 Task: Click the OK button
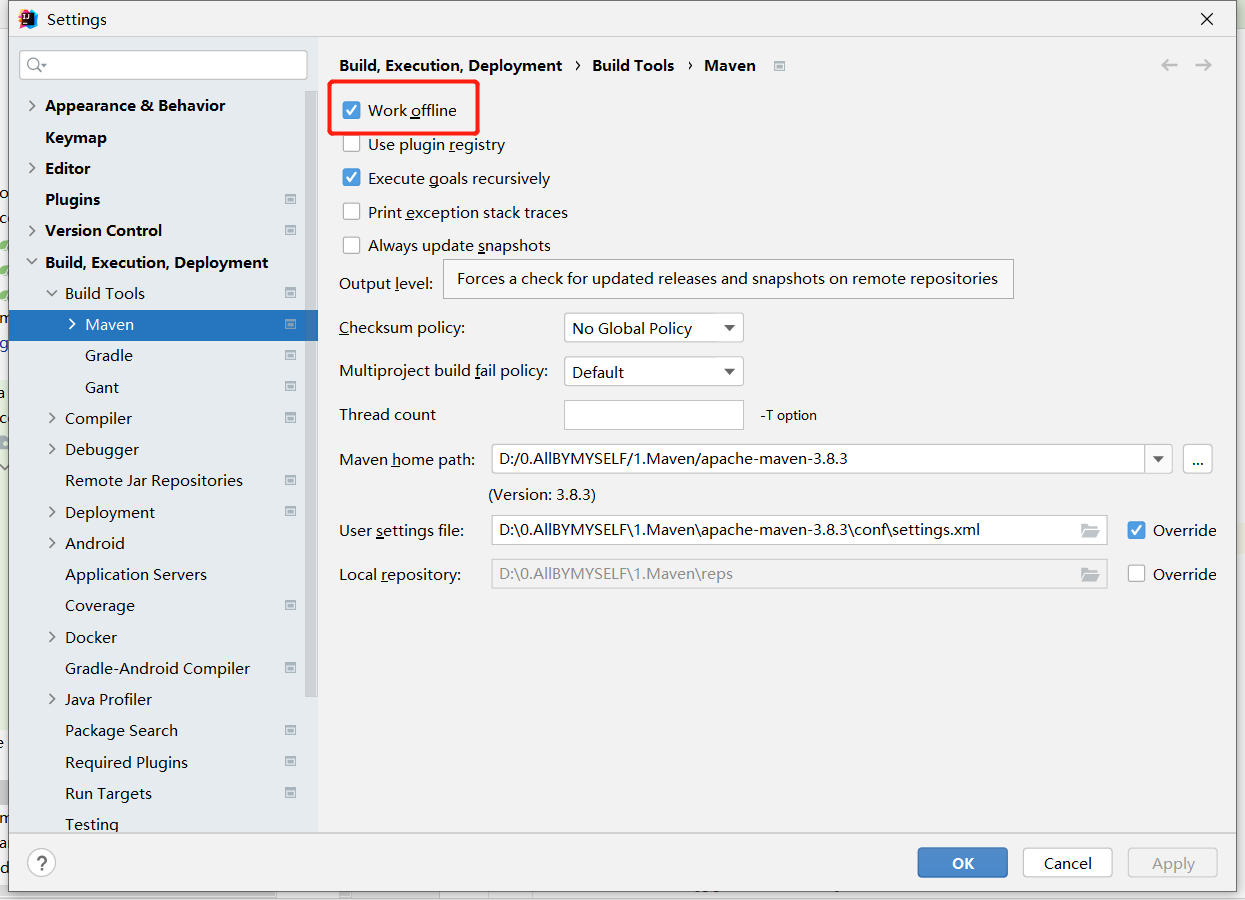coord(961,862)
